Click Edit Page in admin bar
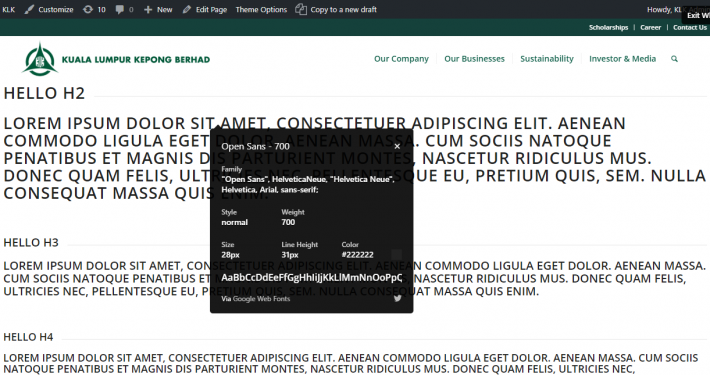The width and height of the screenshot is (710, 375). (205, 10)
